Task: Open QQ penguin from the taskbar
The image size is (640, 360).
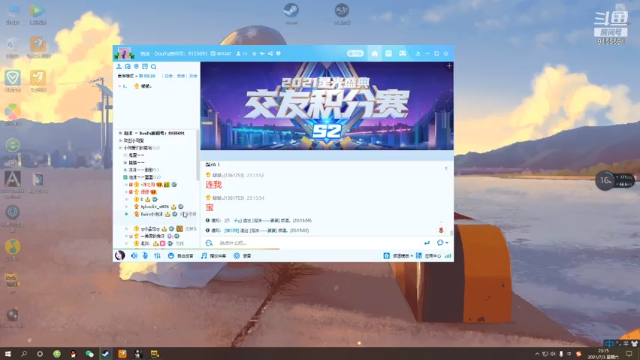Action: (x=73, y=354)
